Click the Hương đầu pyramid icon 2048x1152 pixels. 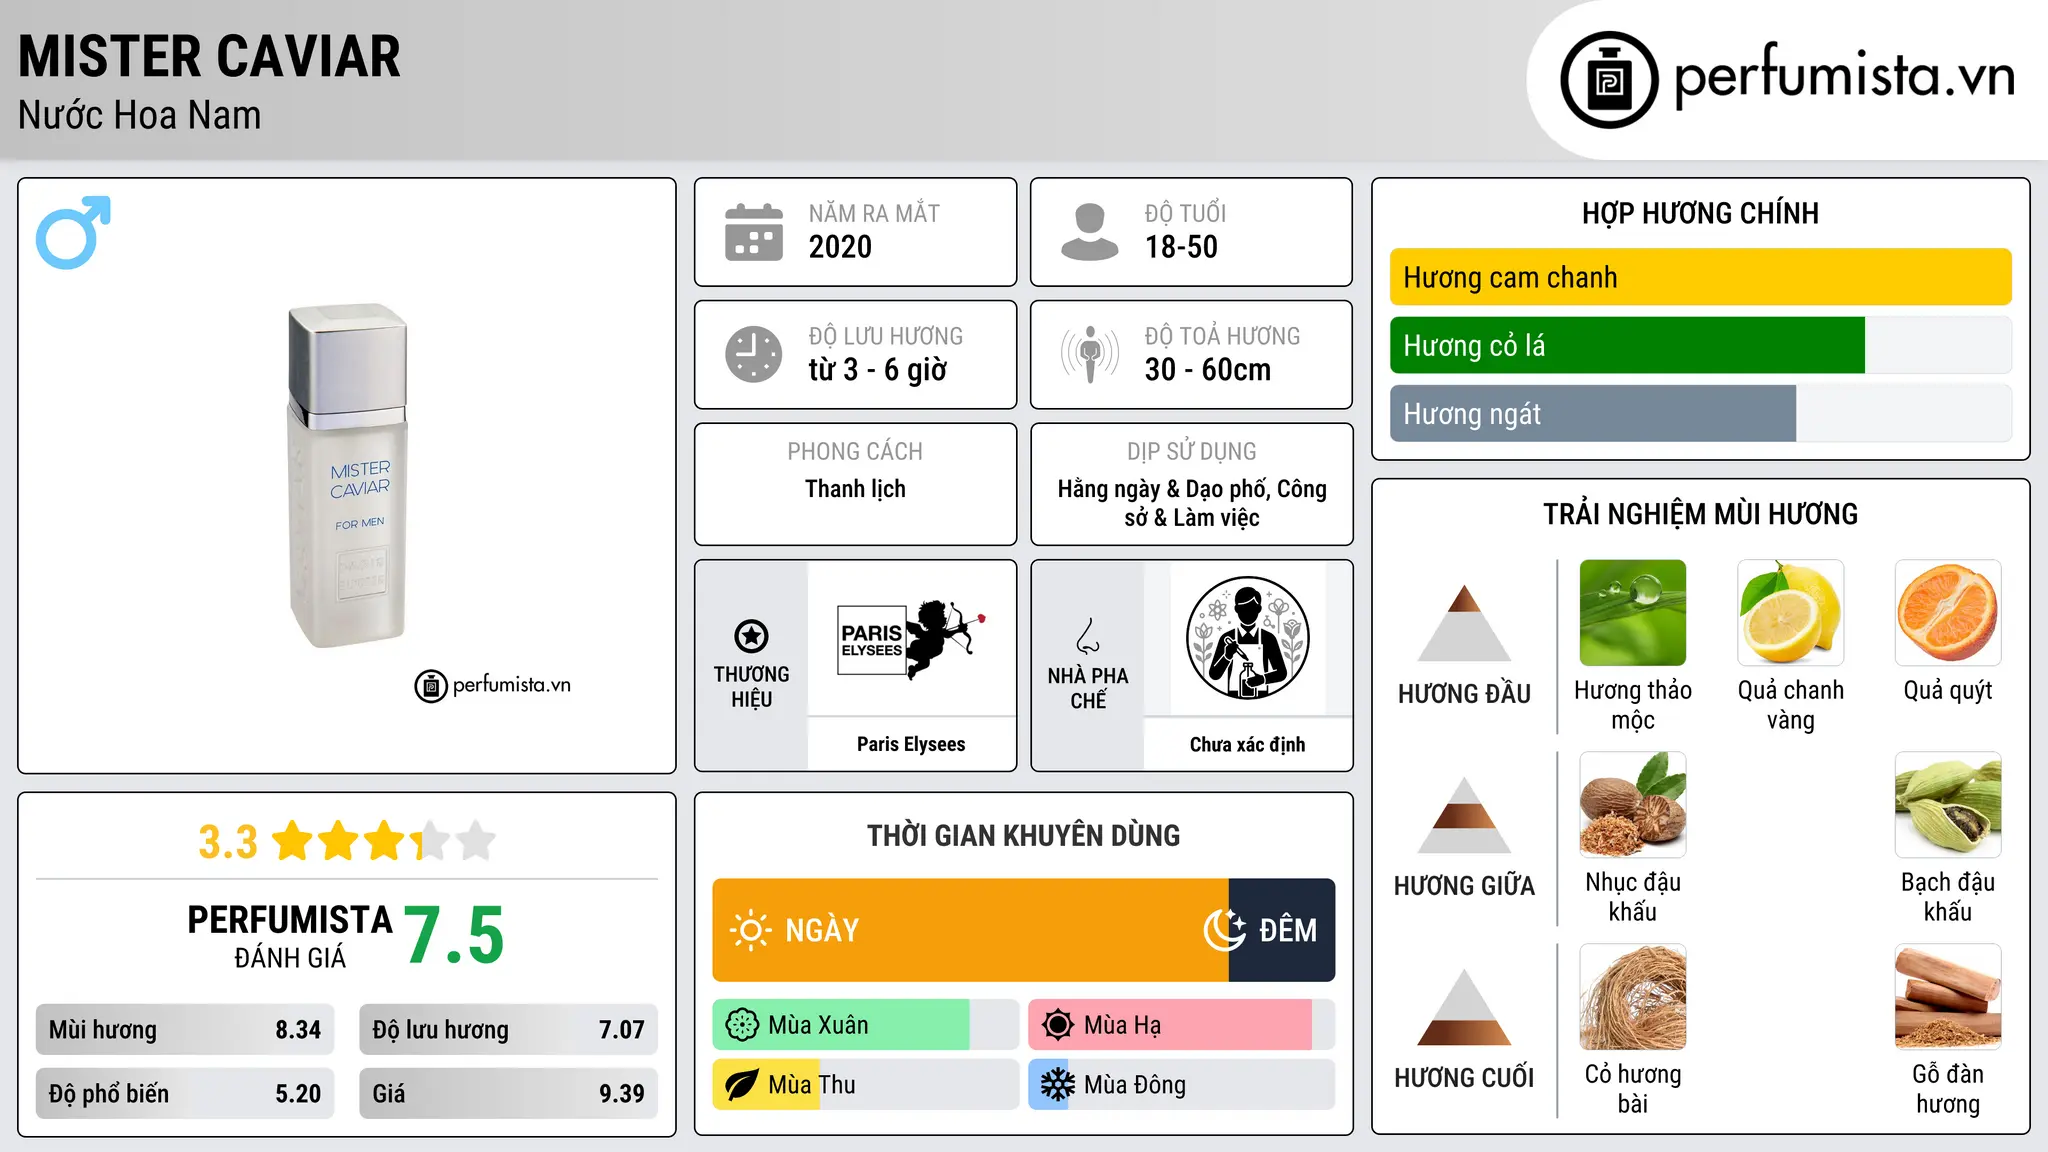click(x=1464, y=623)
